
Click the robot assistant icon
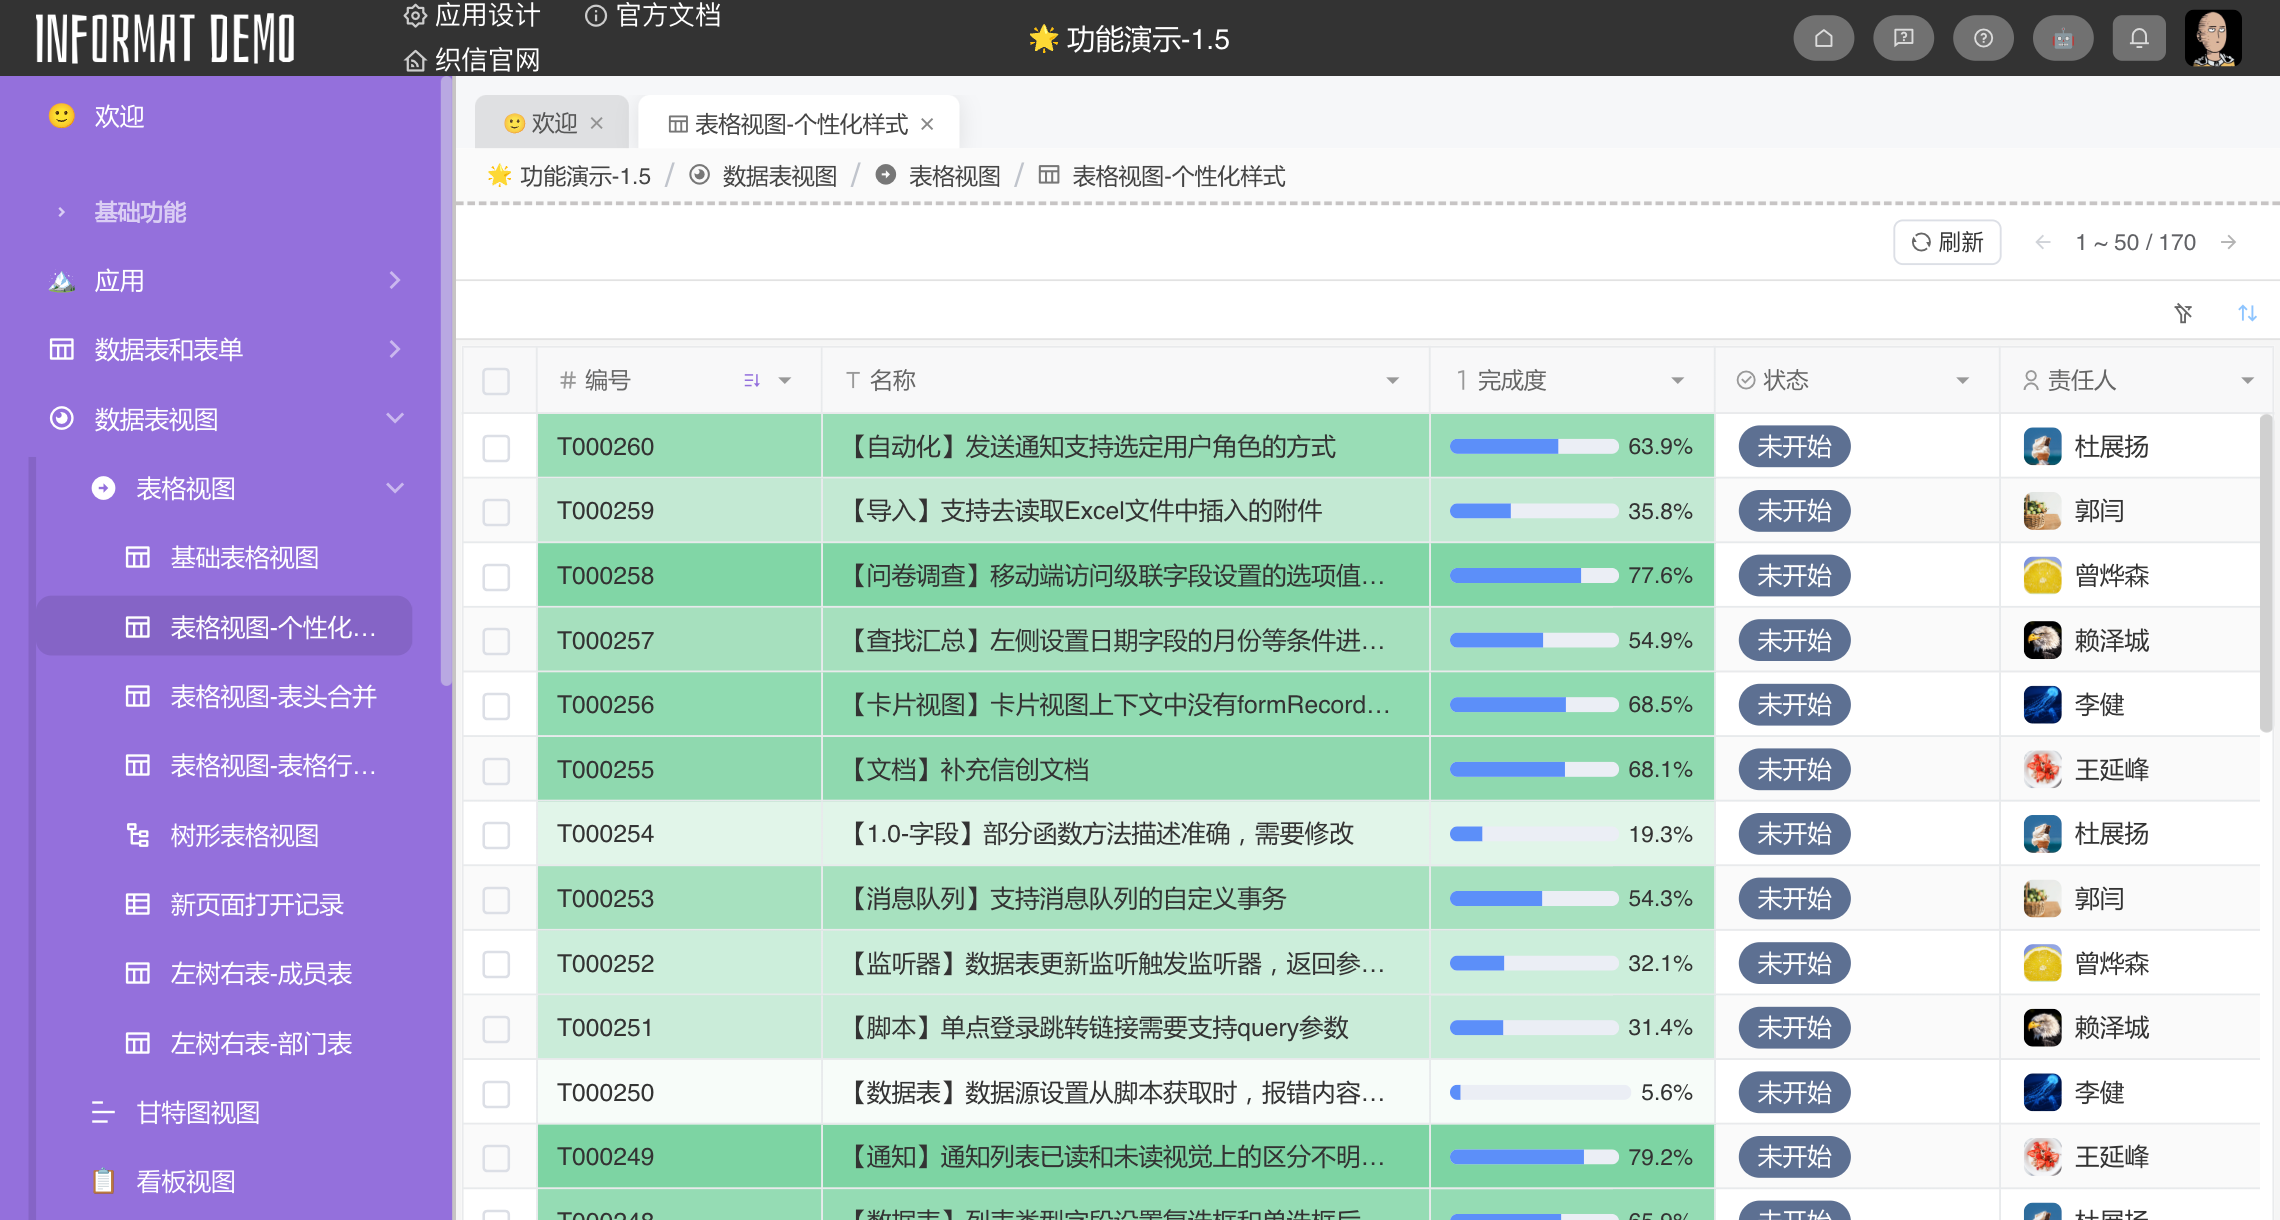tap(2063, 37)
